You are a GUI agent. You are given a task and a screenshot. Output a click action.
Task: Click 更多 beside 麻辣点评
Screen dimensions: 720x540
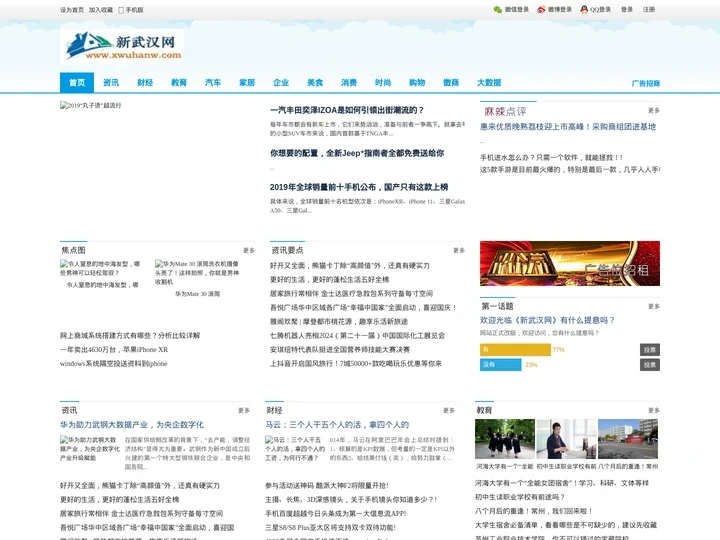[654, 111]
